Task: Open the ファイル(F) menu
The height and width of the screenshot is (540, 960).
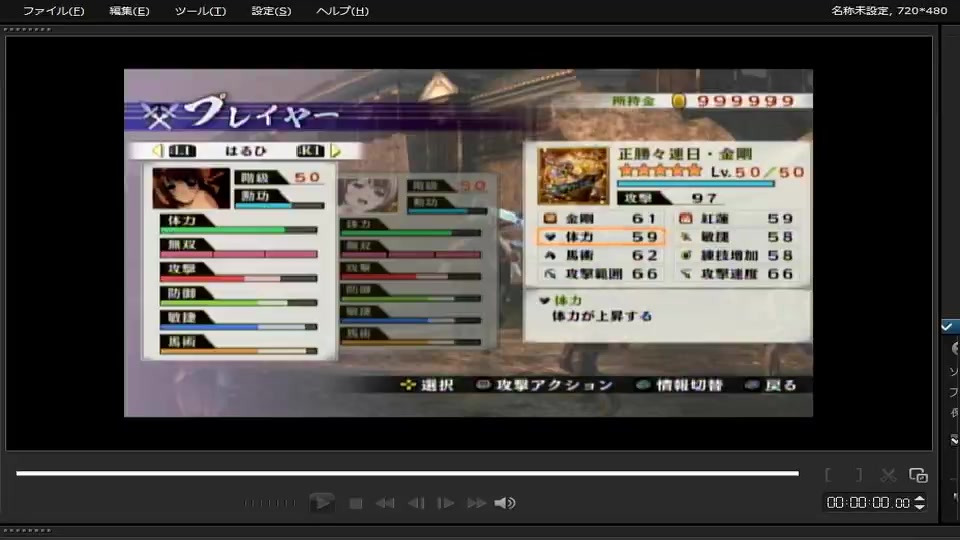Action: [x=53, y=11]
